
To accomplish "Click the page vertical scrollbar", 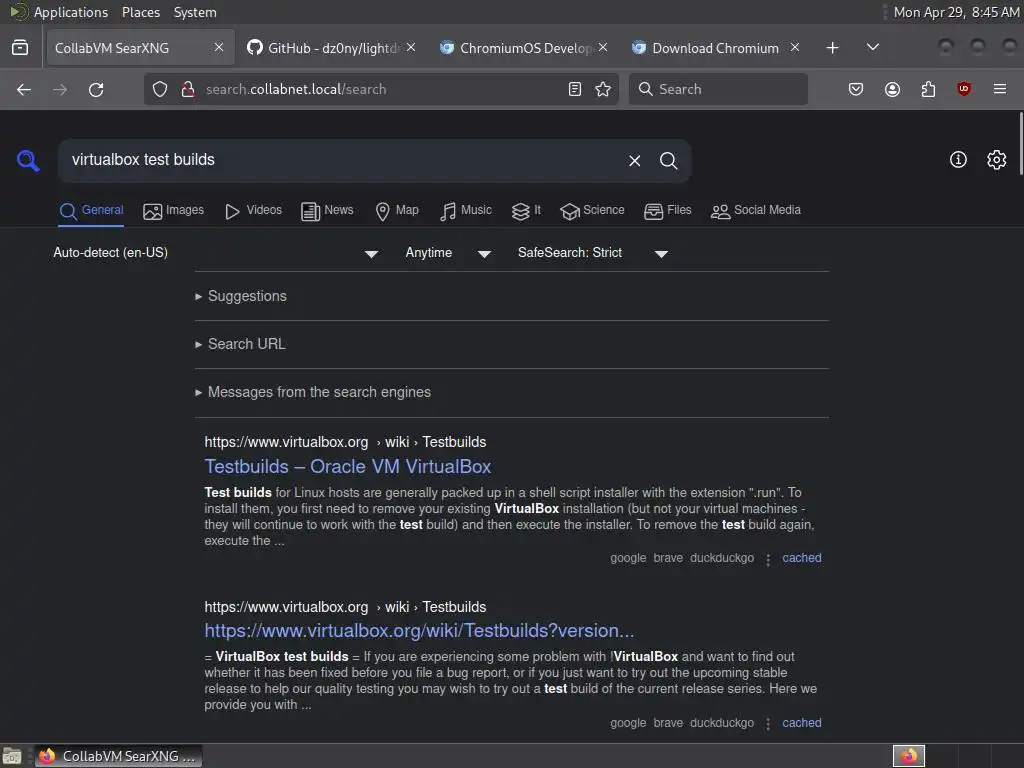I will [x=1021, y=144].
